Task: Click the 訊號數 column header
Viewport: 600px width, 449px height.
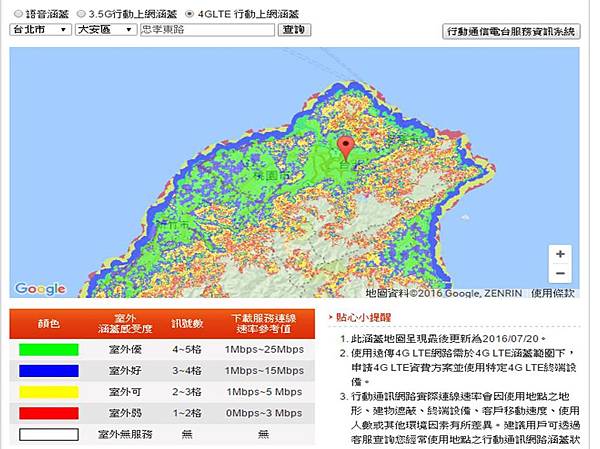Action: [187, 324]
